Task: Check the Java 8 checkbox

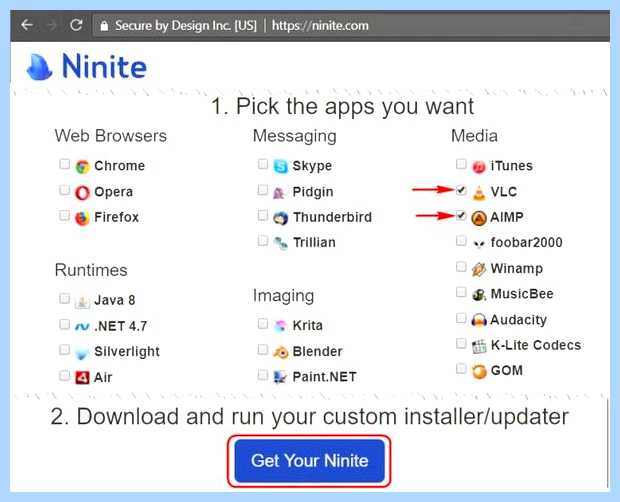Action: 64,298
